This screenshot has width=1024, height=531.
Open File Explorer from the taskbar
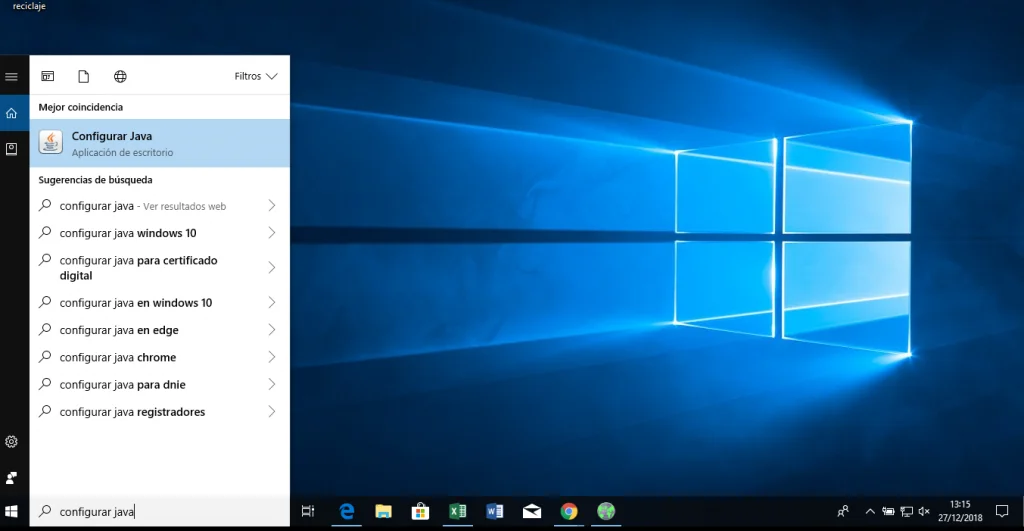pyautogui.click(x=383, y=511)
